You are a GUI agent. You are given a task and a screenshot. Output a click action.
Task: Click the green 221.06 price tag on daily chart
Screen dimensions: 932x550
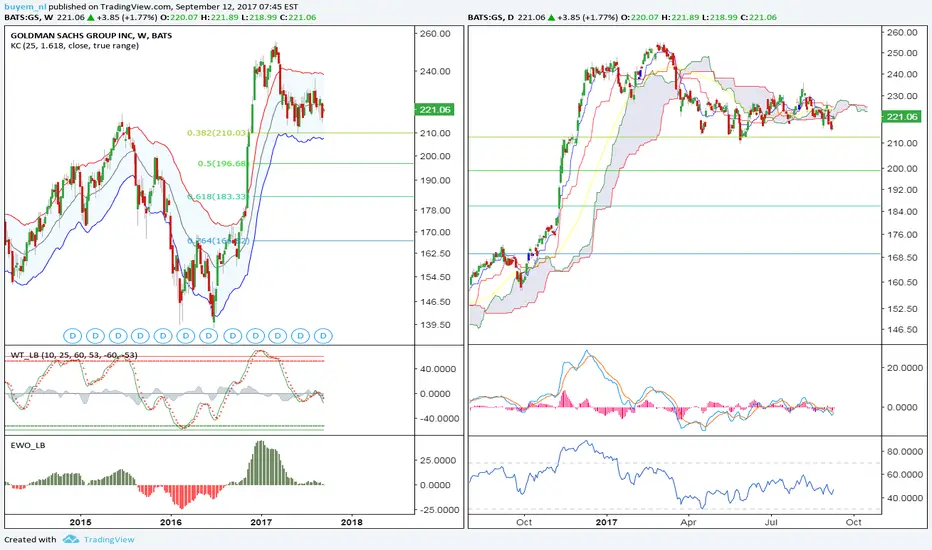pyautogui.click(x=902, y=117)
